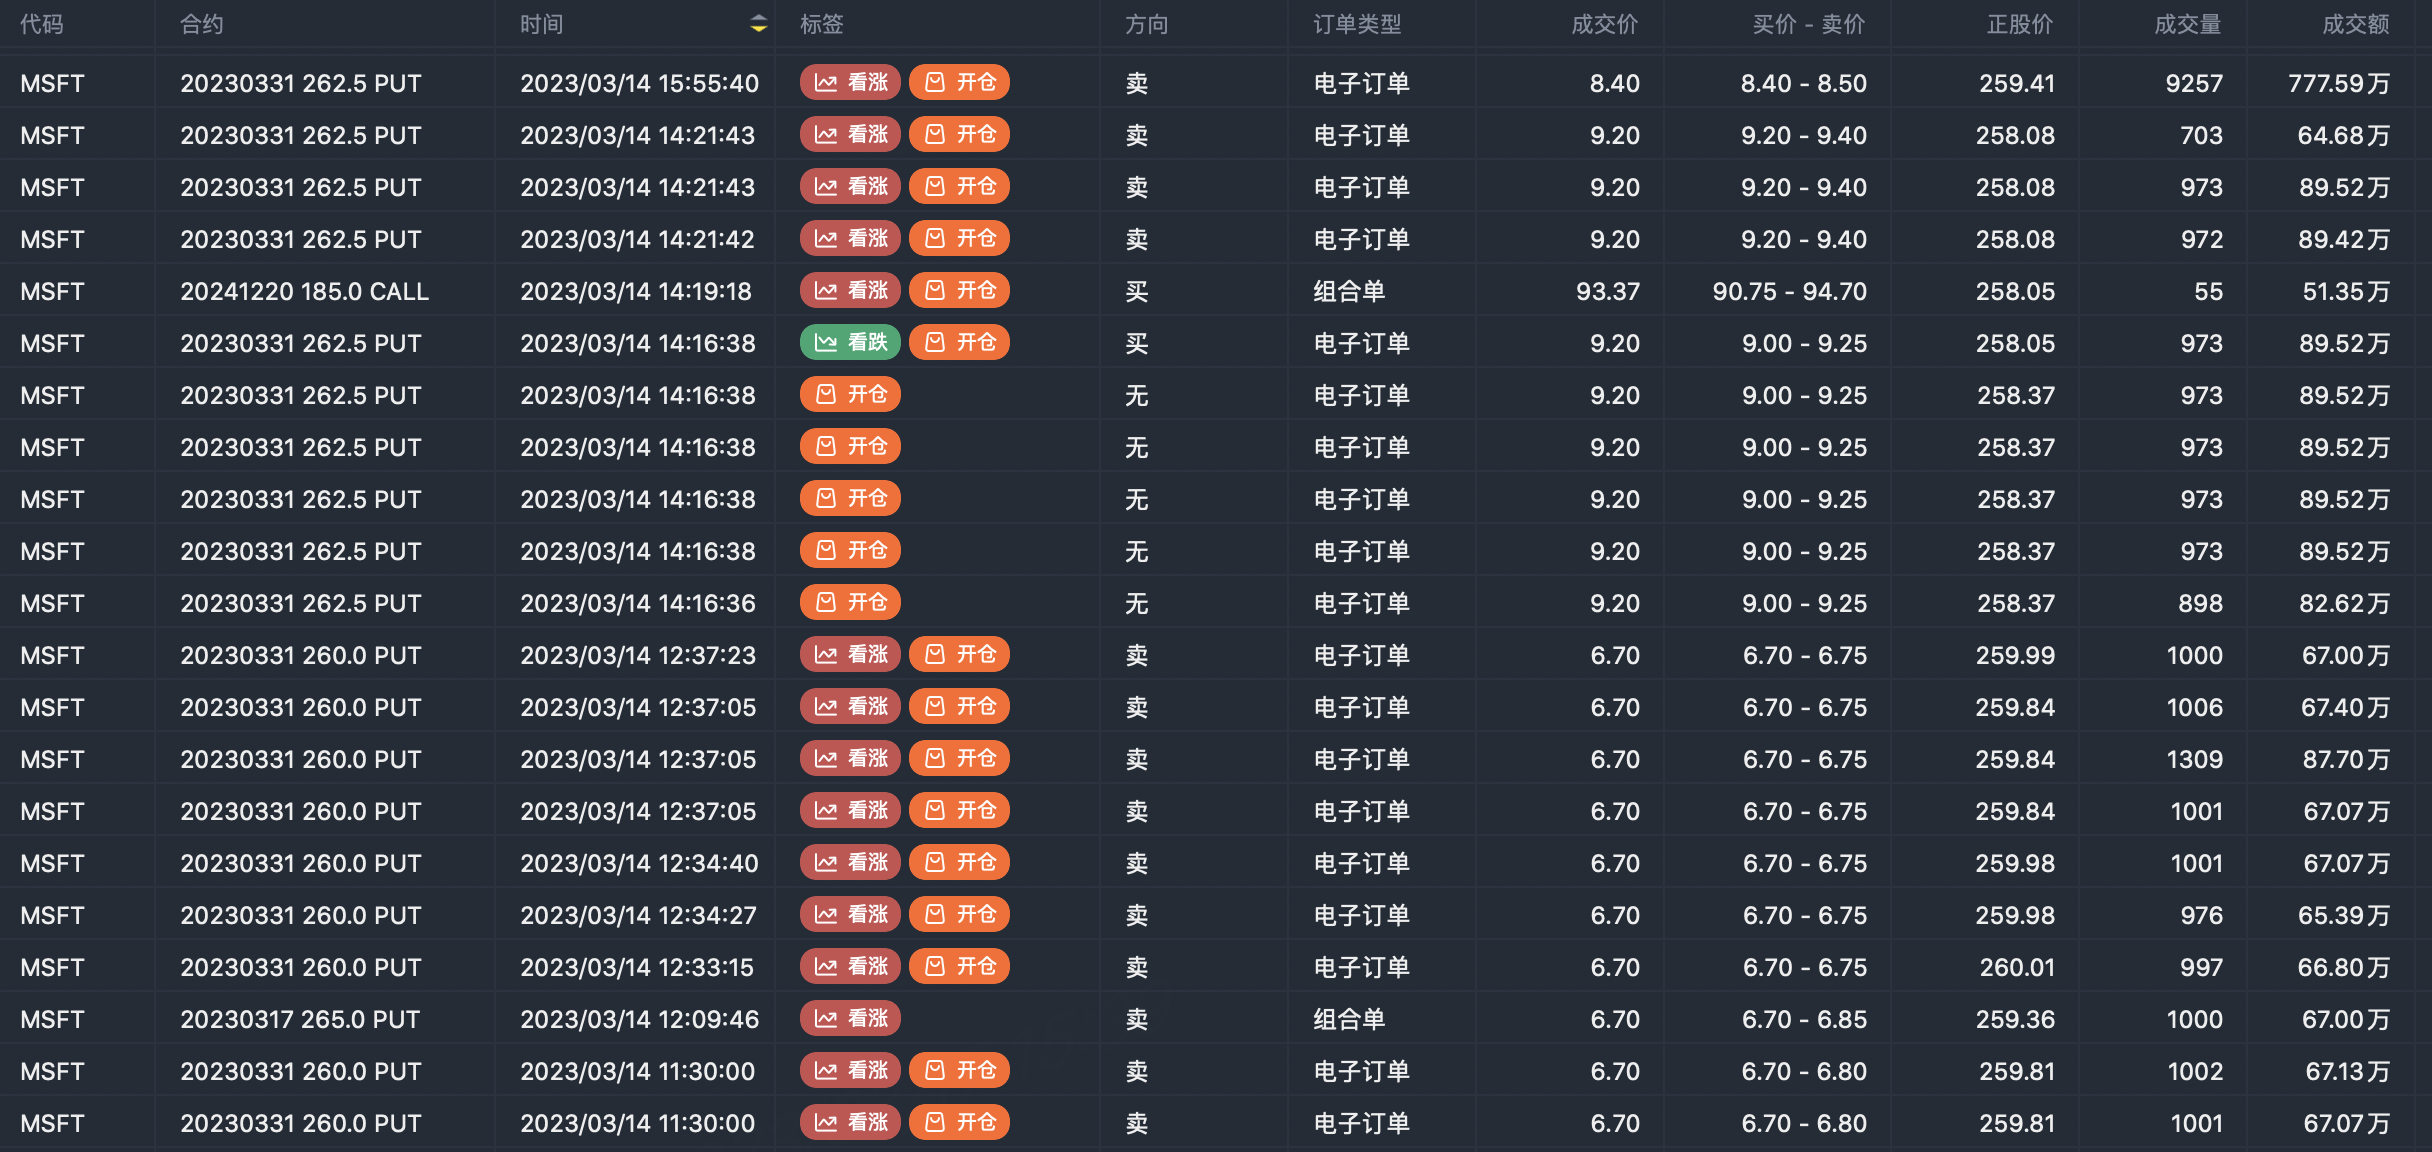Click the 成交价 column header

[1605, 24]
